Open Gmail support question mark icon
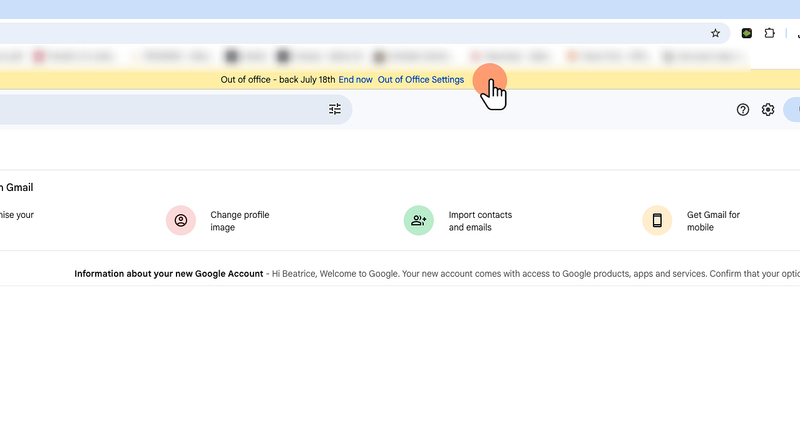This screenshot has height=437, width=800. pos(743,110)
